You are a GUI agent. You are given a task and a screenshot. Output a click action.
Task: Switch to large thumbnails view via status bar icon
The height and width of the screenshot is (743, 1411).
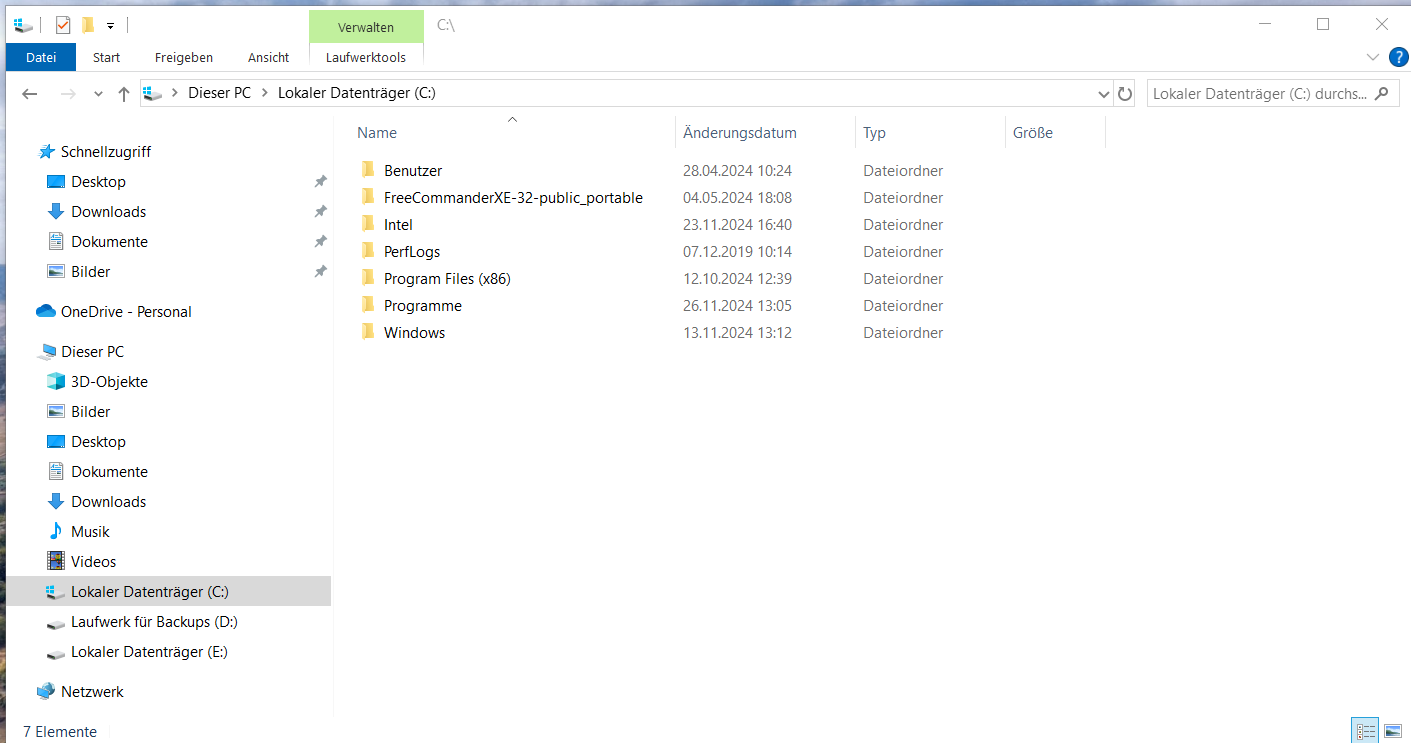1392,731
